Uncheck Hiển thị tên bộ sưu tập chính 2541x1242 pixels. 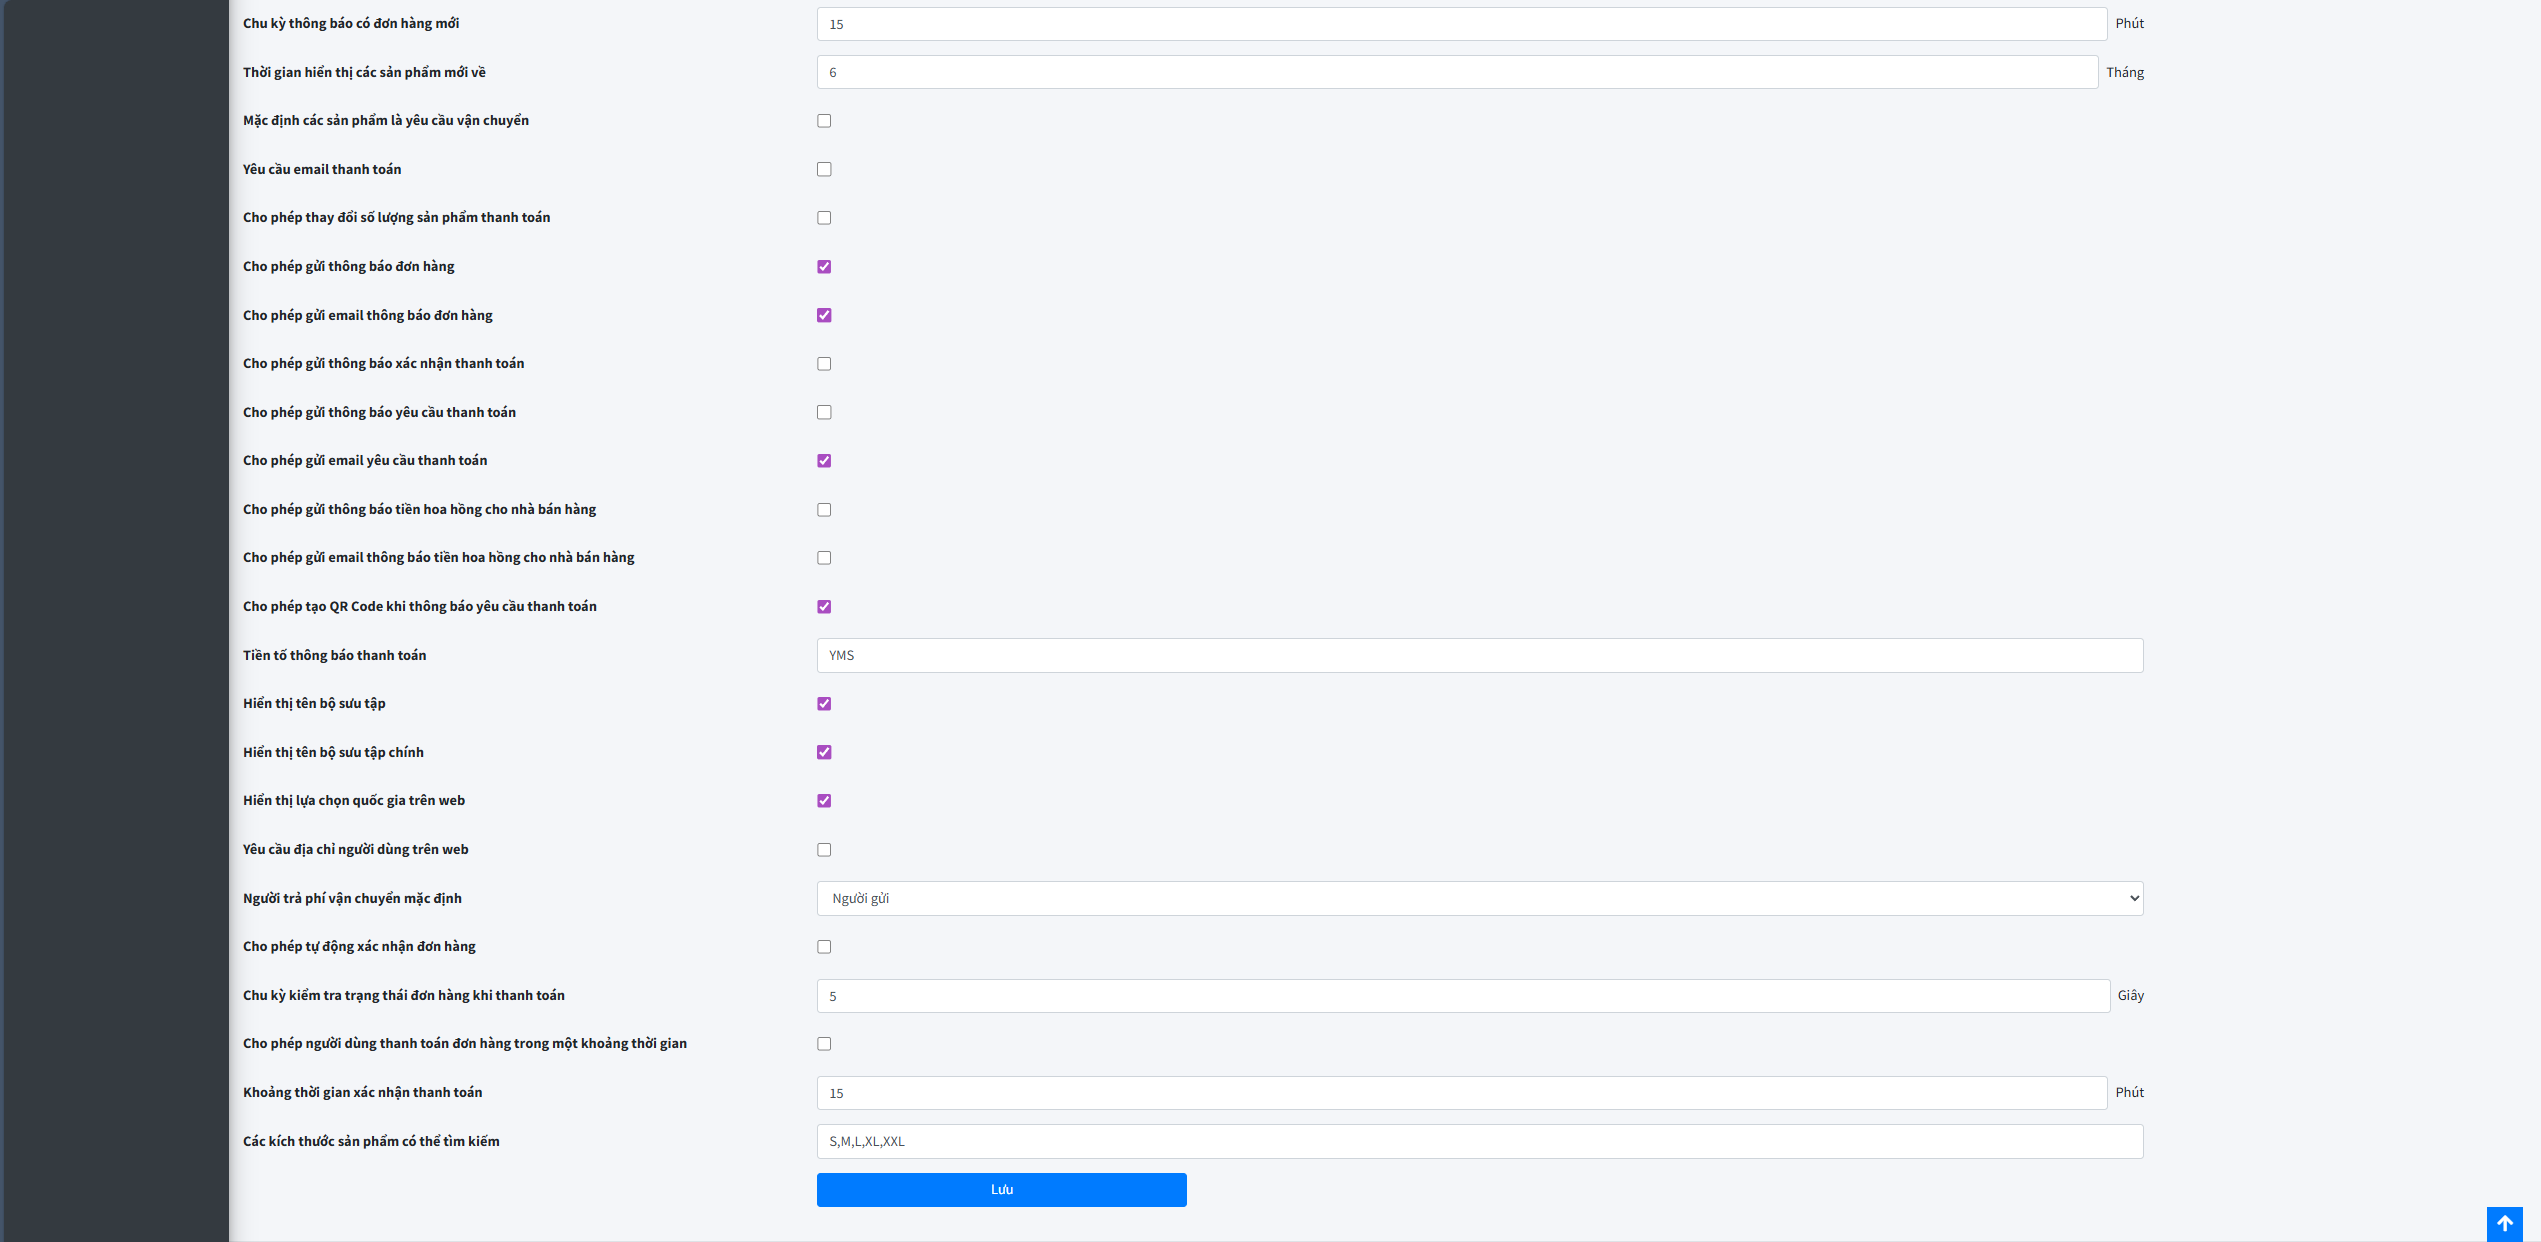(x=824, y=752)
